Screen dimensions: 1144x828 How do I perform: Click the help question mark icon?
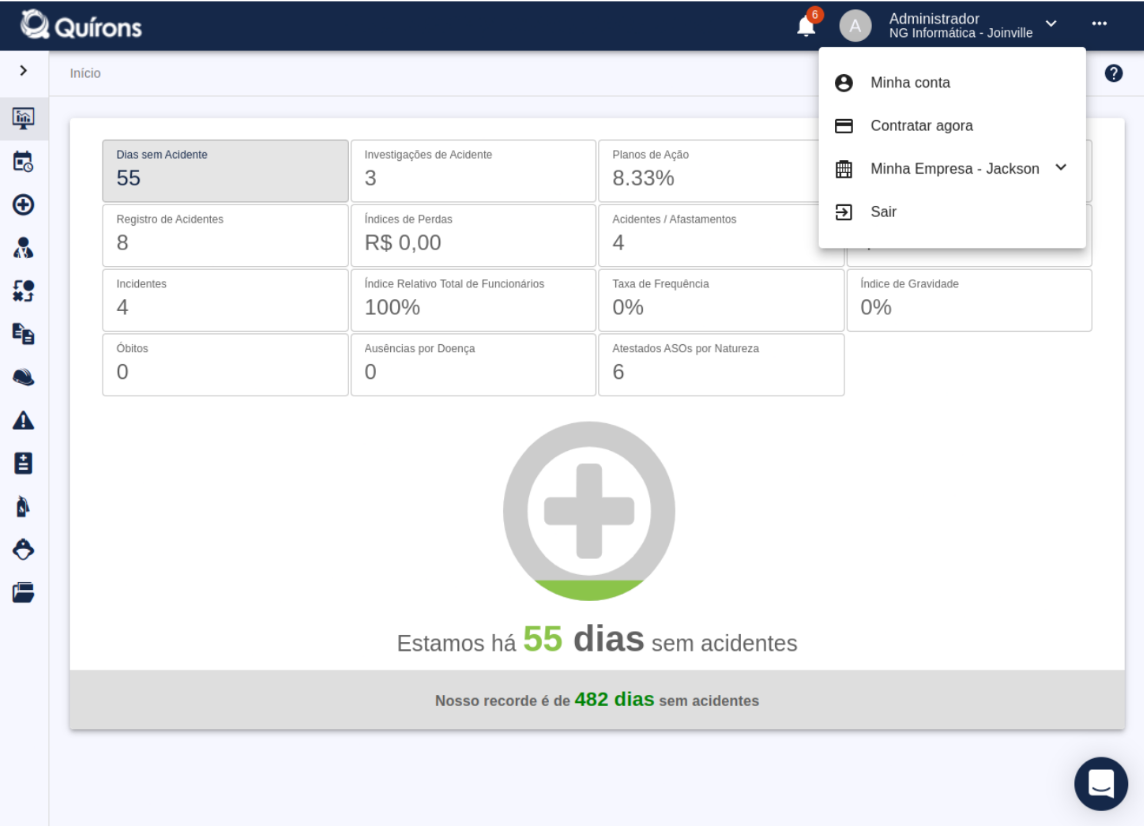coord(1113,73)
